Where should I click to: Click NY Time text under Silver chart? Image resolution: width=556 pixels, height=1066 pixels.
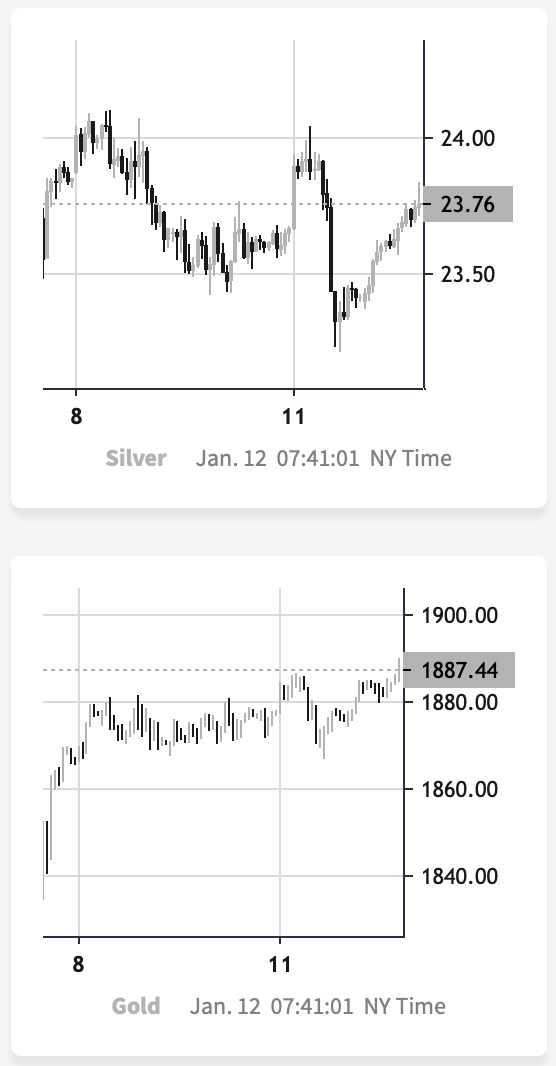tap(411, 458)
